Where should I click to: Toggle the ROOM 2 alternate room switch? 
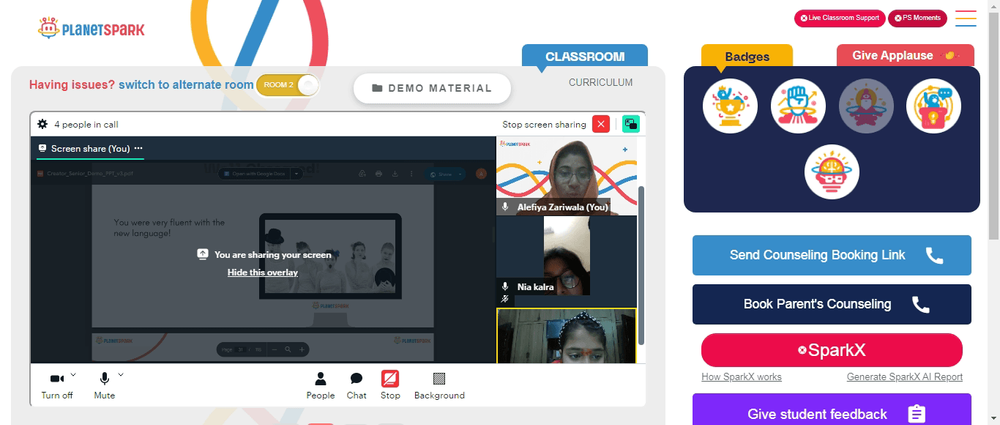tap(288, 85)
